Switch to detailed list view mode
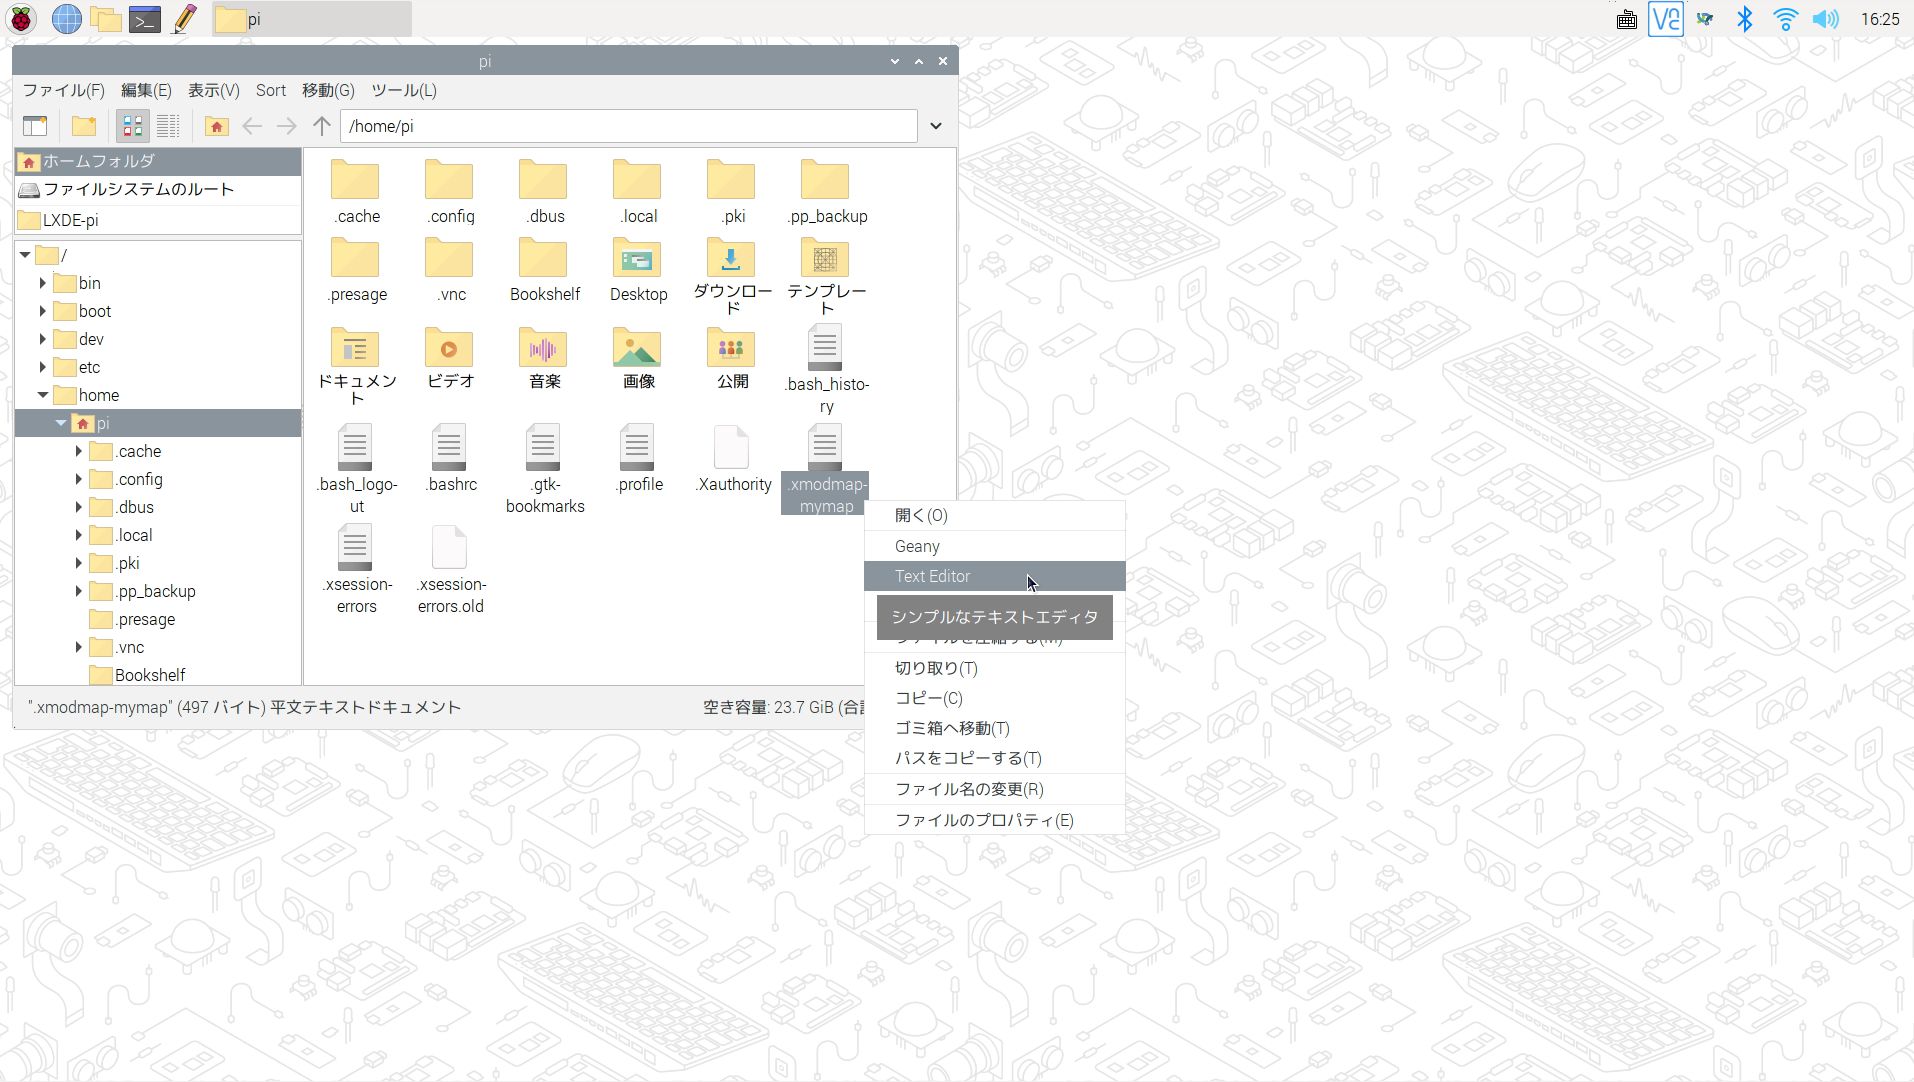Viewport: 1914px width, 1082px height. coord(168,126)
